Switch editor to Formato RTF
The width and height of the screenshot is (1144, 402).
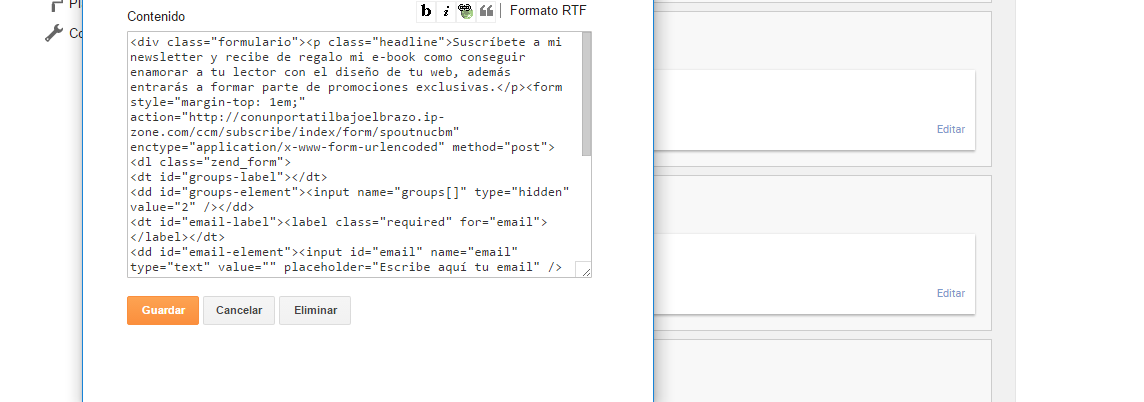(x=548, y=11)
